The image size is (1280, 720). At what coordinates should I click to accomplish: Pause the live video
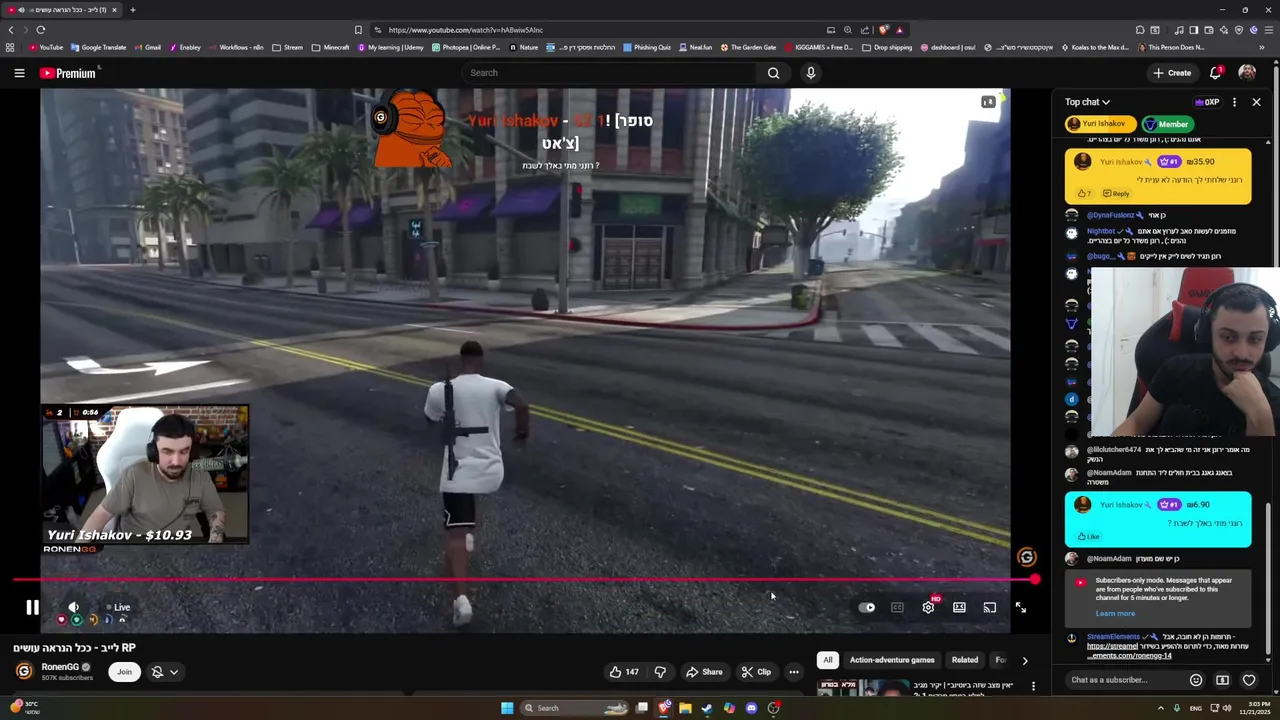click(32, 607)
